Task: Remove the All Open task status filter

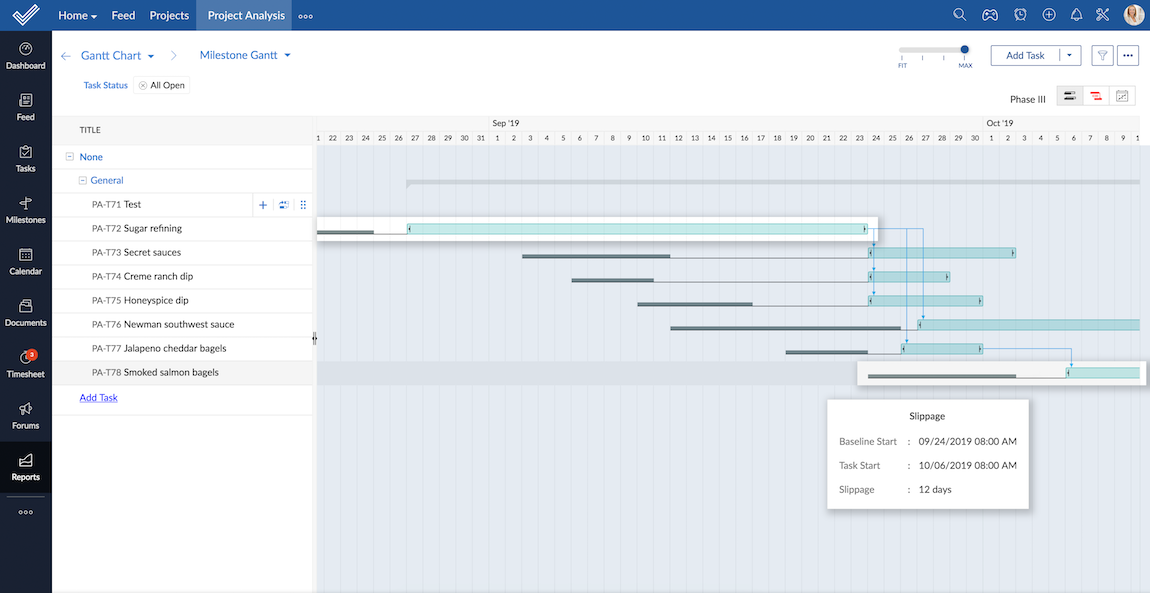Action: (x=141, y=85)
